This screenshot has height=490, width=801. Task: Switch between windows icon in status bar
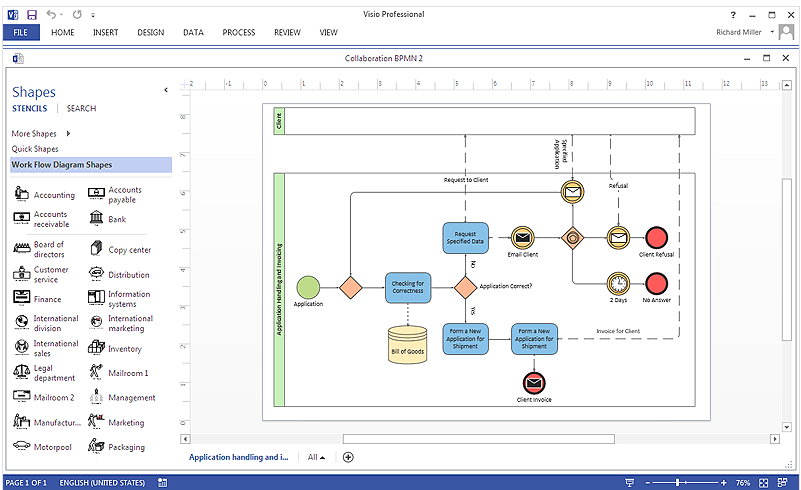pos(784,482)
